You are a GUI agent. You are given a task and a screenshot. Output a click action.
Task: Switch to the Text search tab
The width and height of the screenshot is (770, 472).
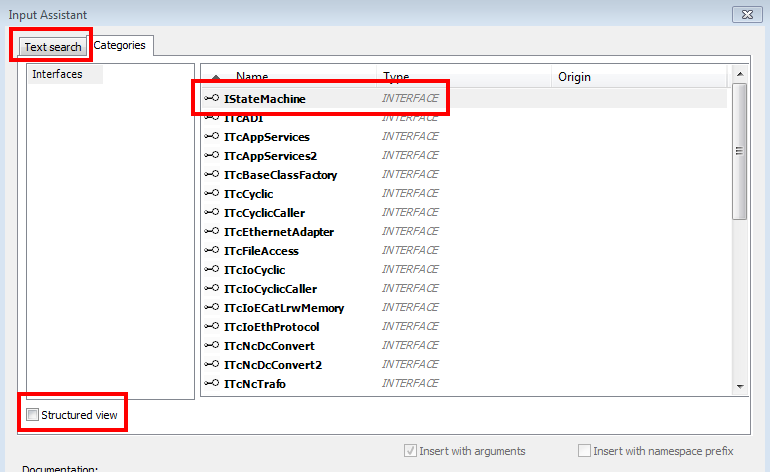tap(53, 47)
